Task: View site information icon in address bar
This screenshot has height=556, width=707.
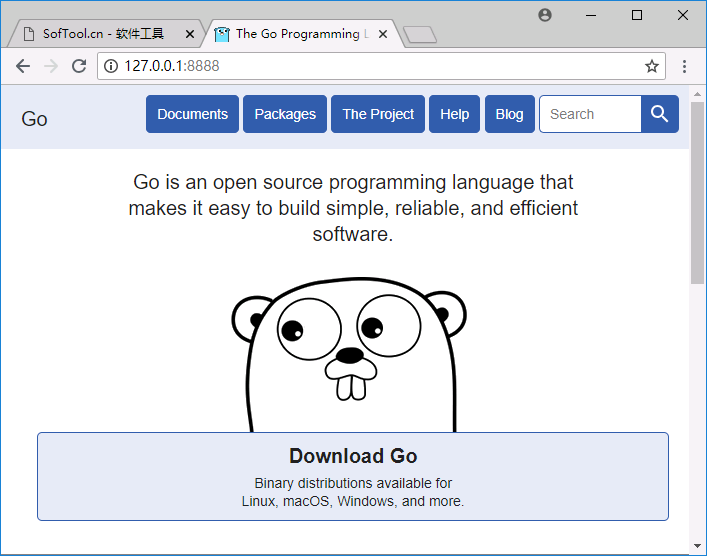Action: 111,66
